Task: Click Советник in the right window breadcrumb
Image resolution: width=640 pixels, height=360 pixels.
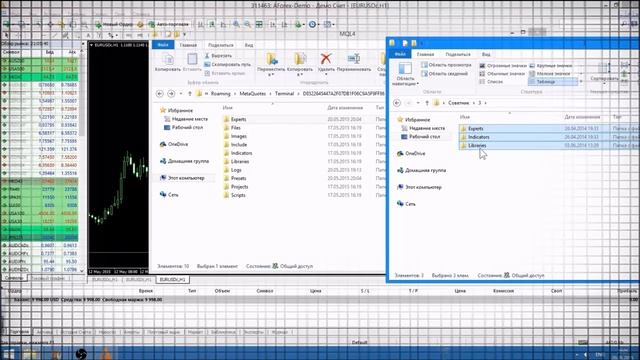Action: 458,103
